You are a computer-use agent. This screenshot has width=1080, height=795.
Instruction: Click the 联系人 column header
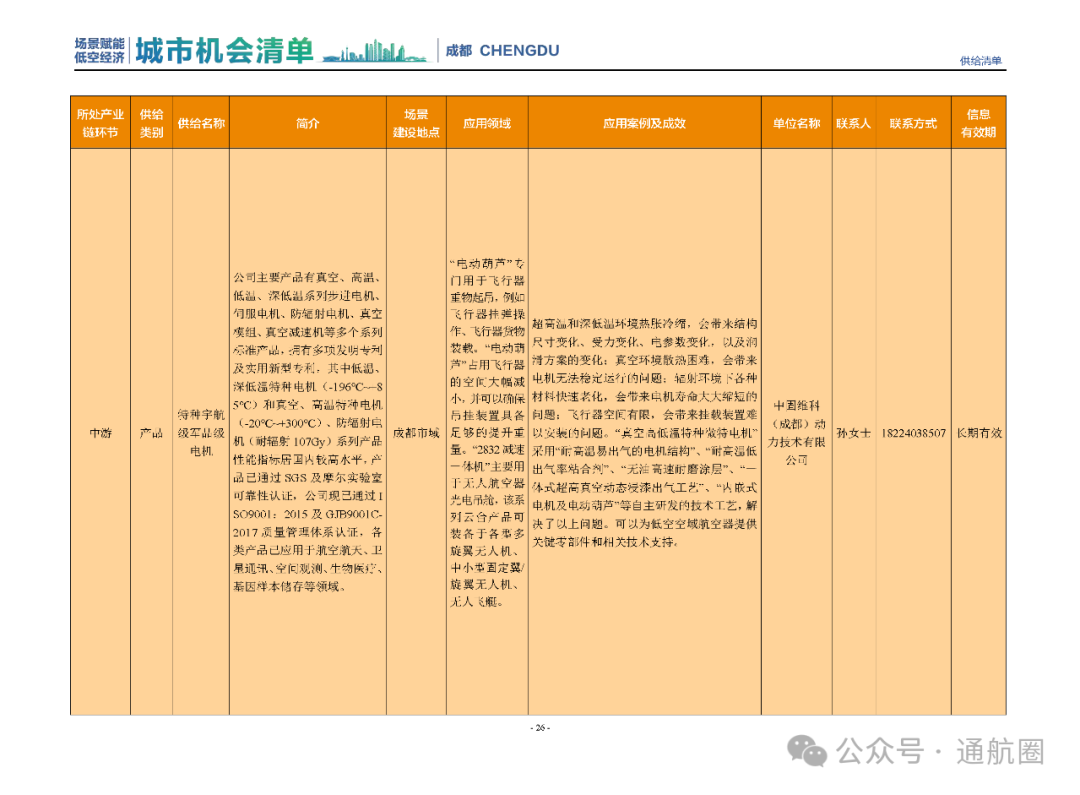[x=854, y=123]
